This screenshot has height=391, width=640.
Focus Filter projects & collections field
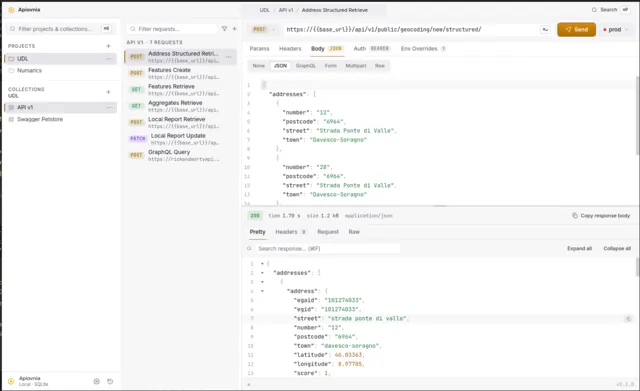60,29
